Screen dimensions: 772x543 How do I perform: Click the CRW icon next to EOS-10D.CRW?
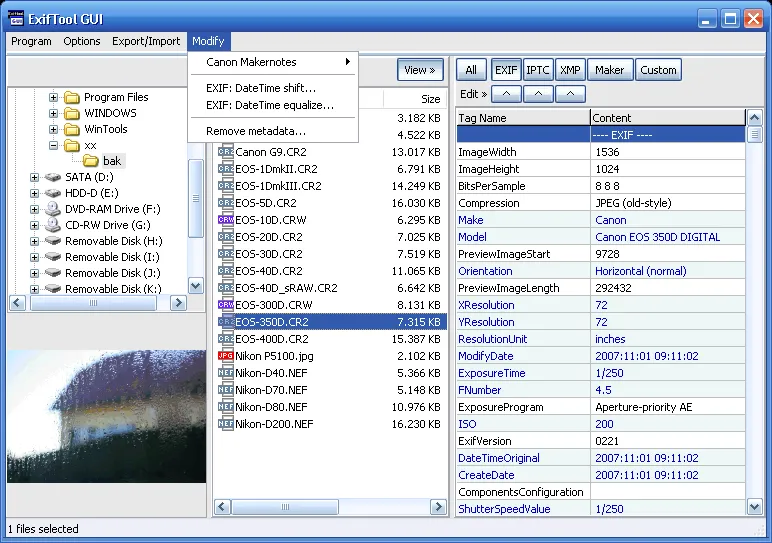tap(225, 220)
